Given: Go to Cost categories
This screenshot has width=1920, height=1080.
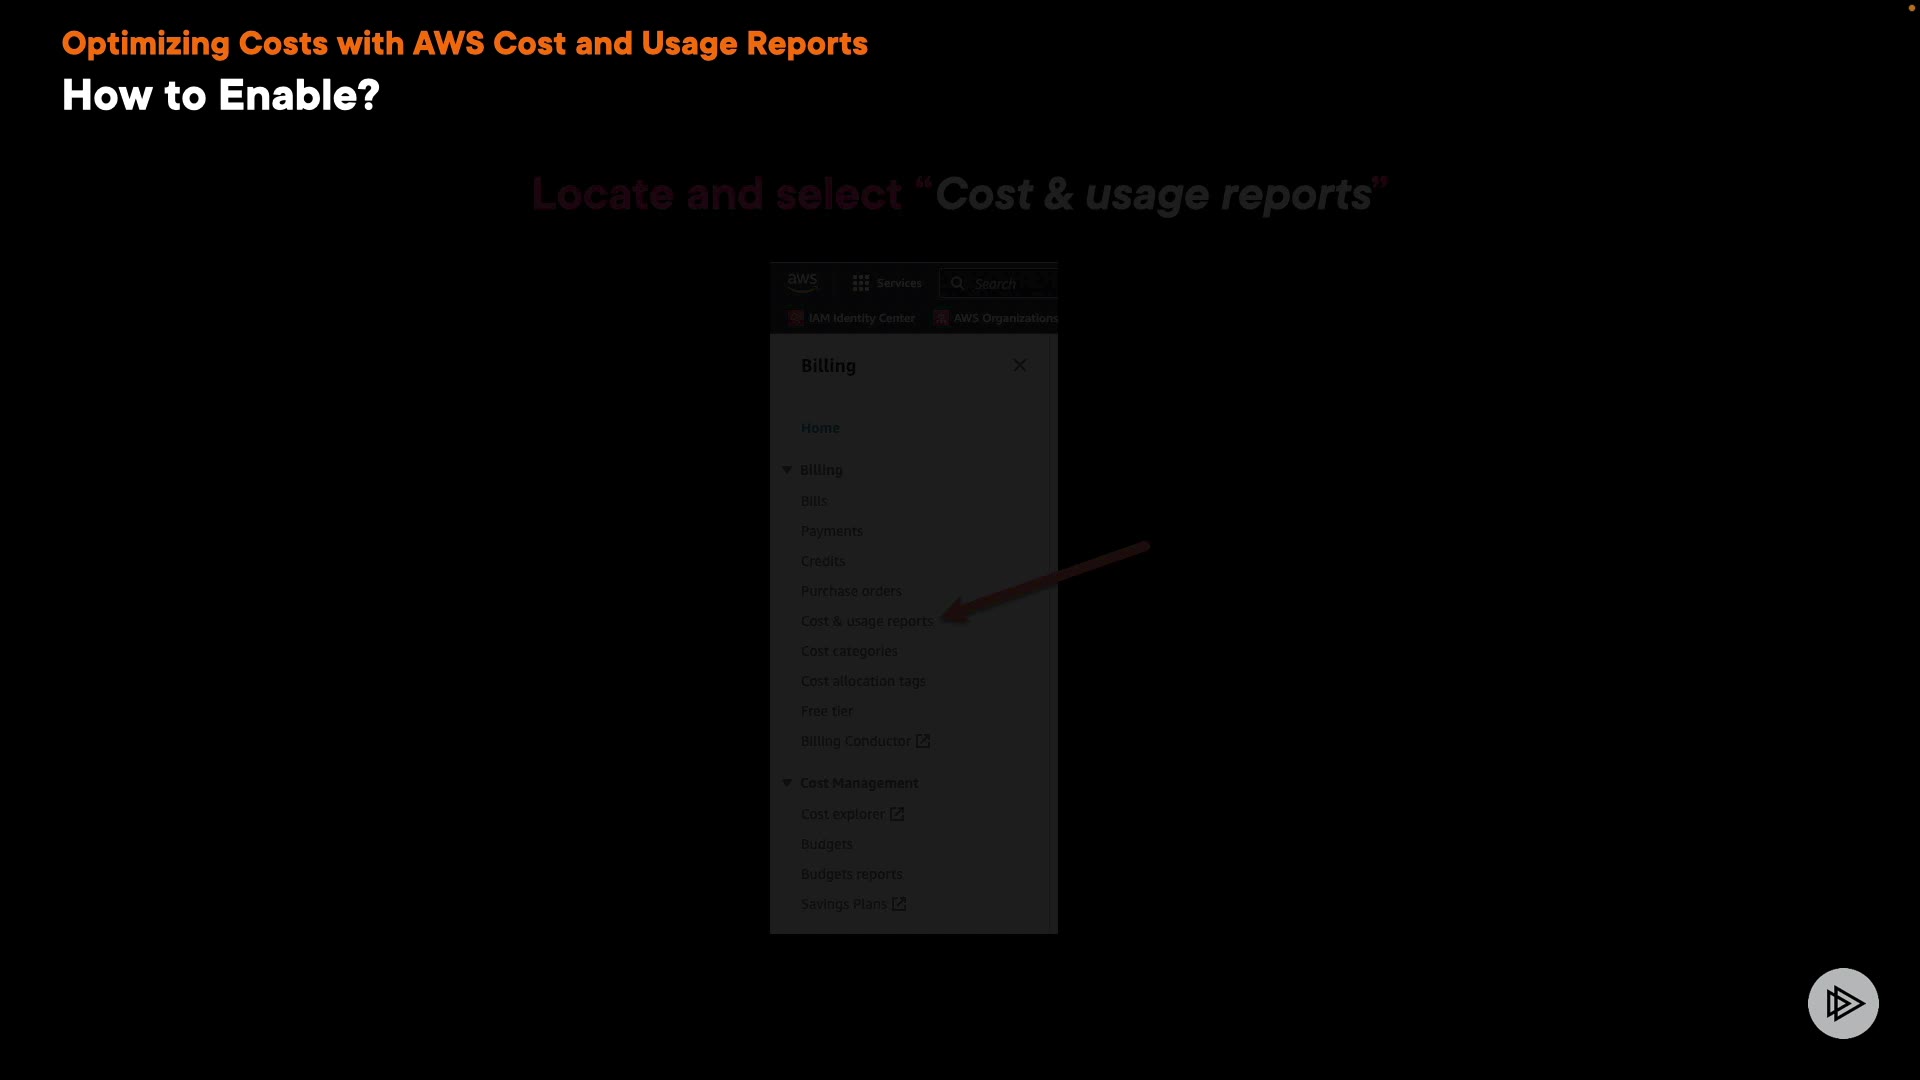Looking at the screenshot, I should click(x=849, y=651).
